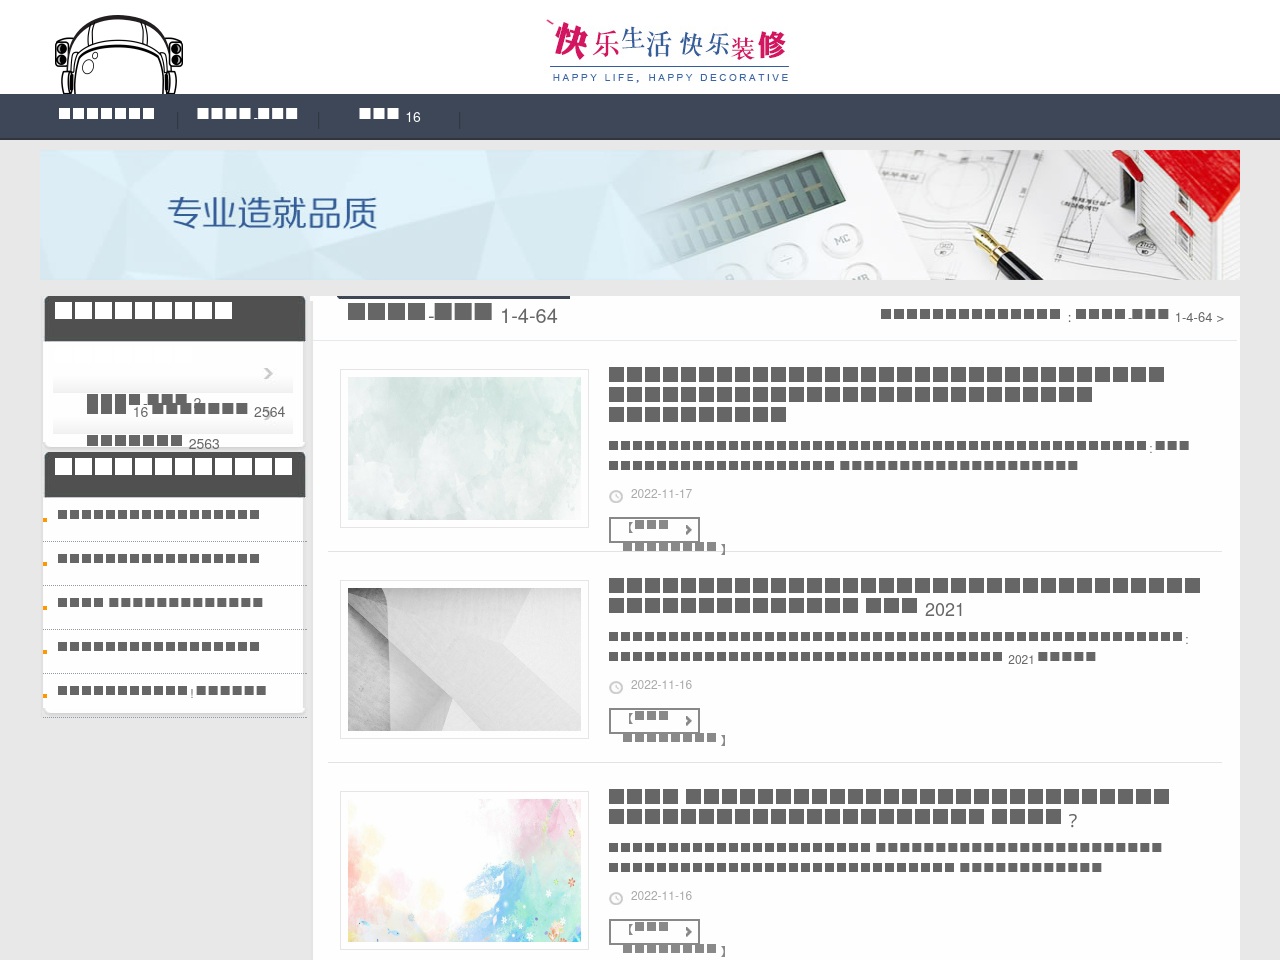Open the sidebar link ending in 2563
This screenshot has height=960, width=1280.
click(x=153, y=441)
